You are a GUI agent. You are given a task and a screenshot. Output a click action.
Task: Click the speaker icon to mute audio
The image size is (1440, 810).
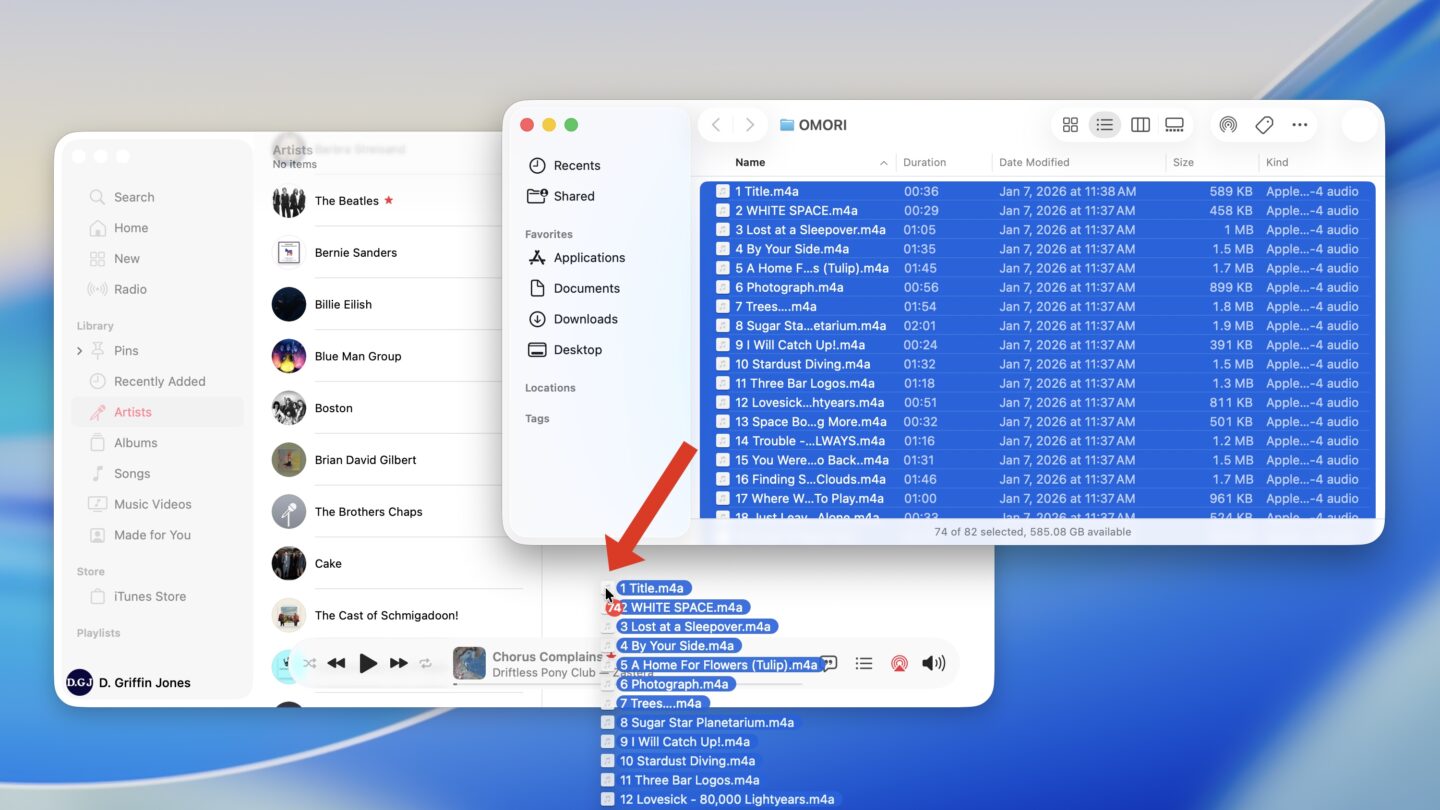pos(932,663)
